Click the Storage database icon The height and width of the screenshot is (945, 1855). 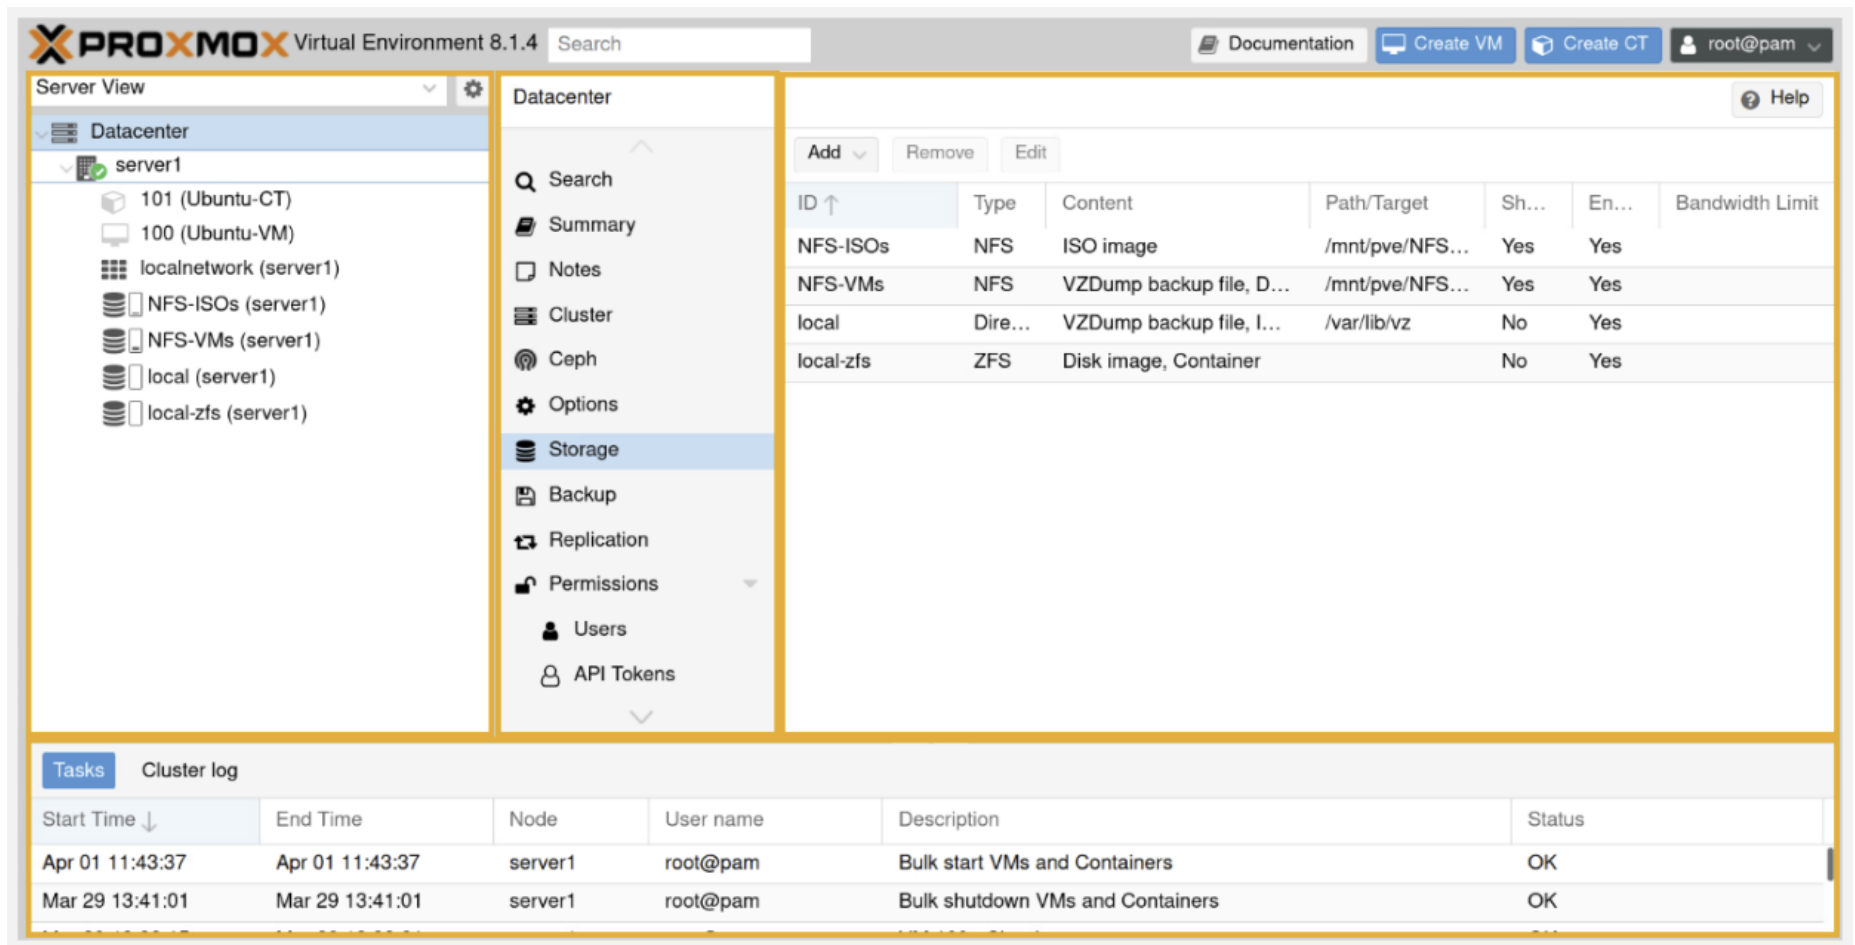pyautogui.click(x=525, y=451)
